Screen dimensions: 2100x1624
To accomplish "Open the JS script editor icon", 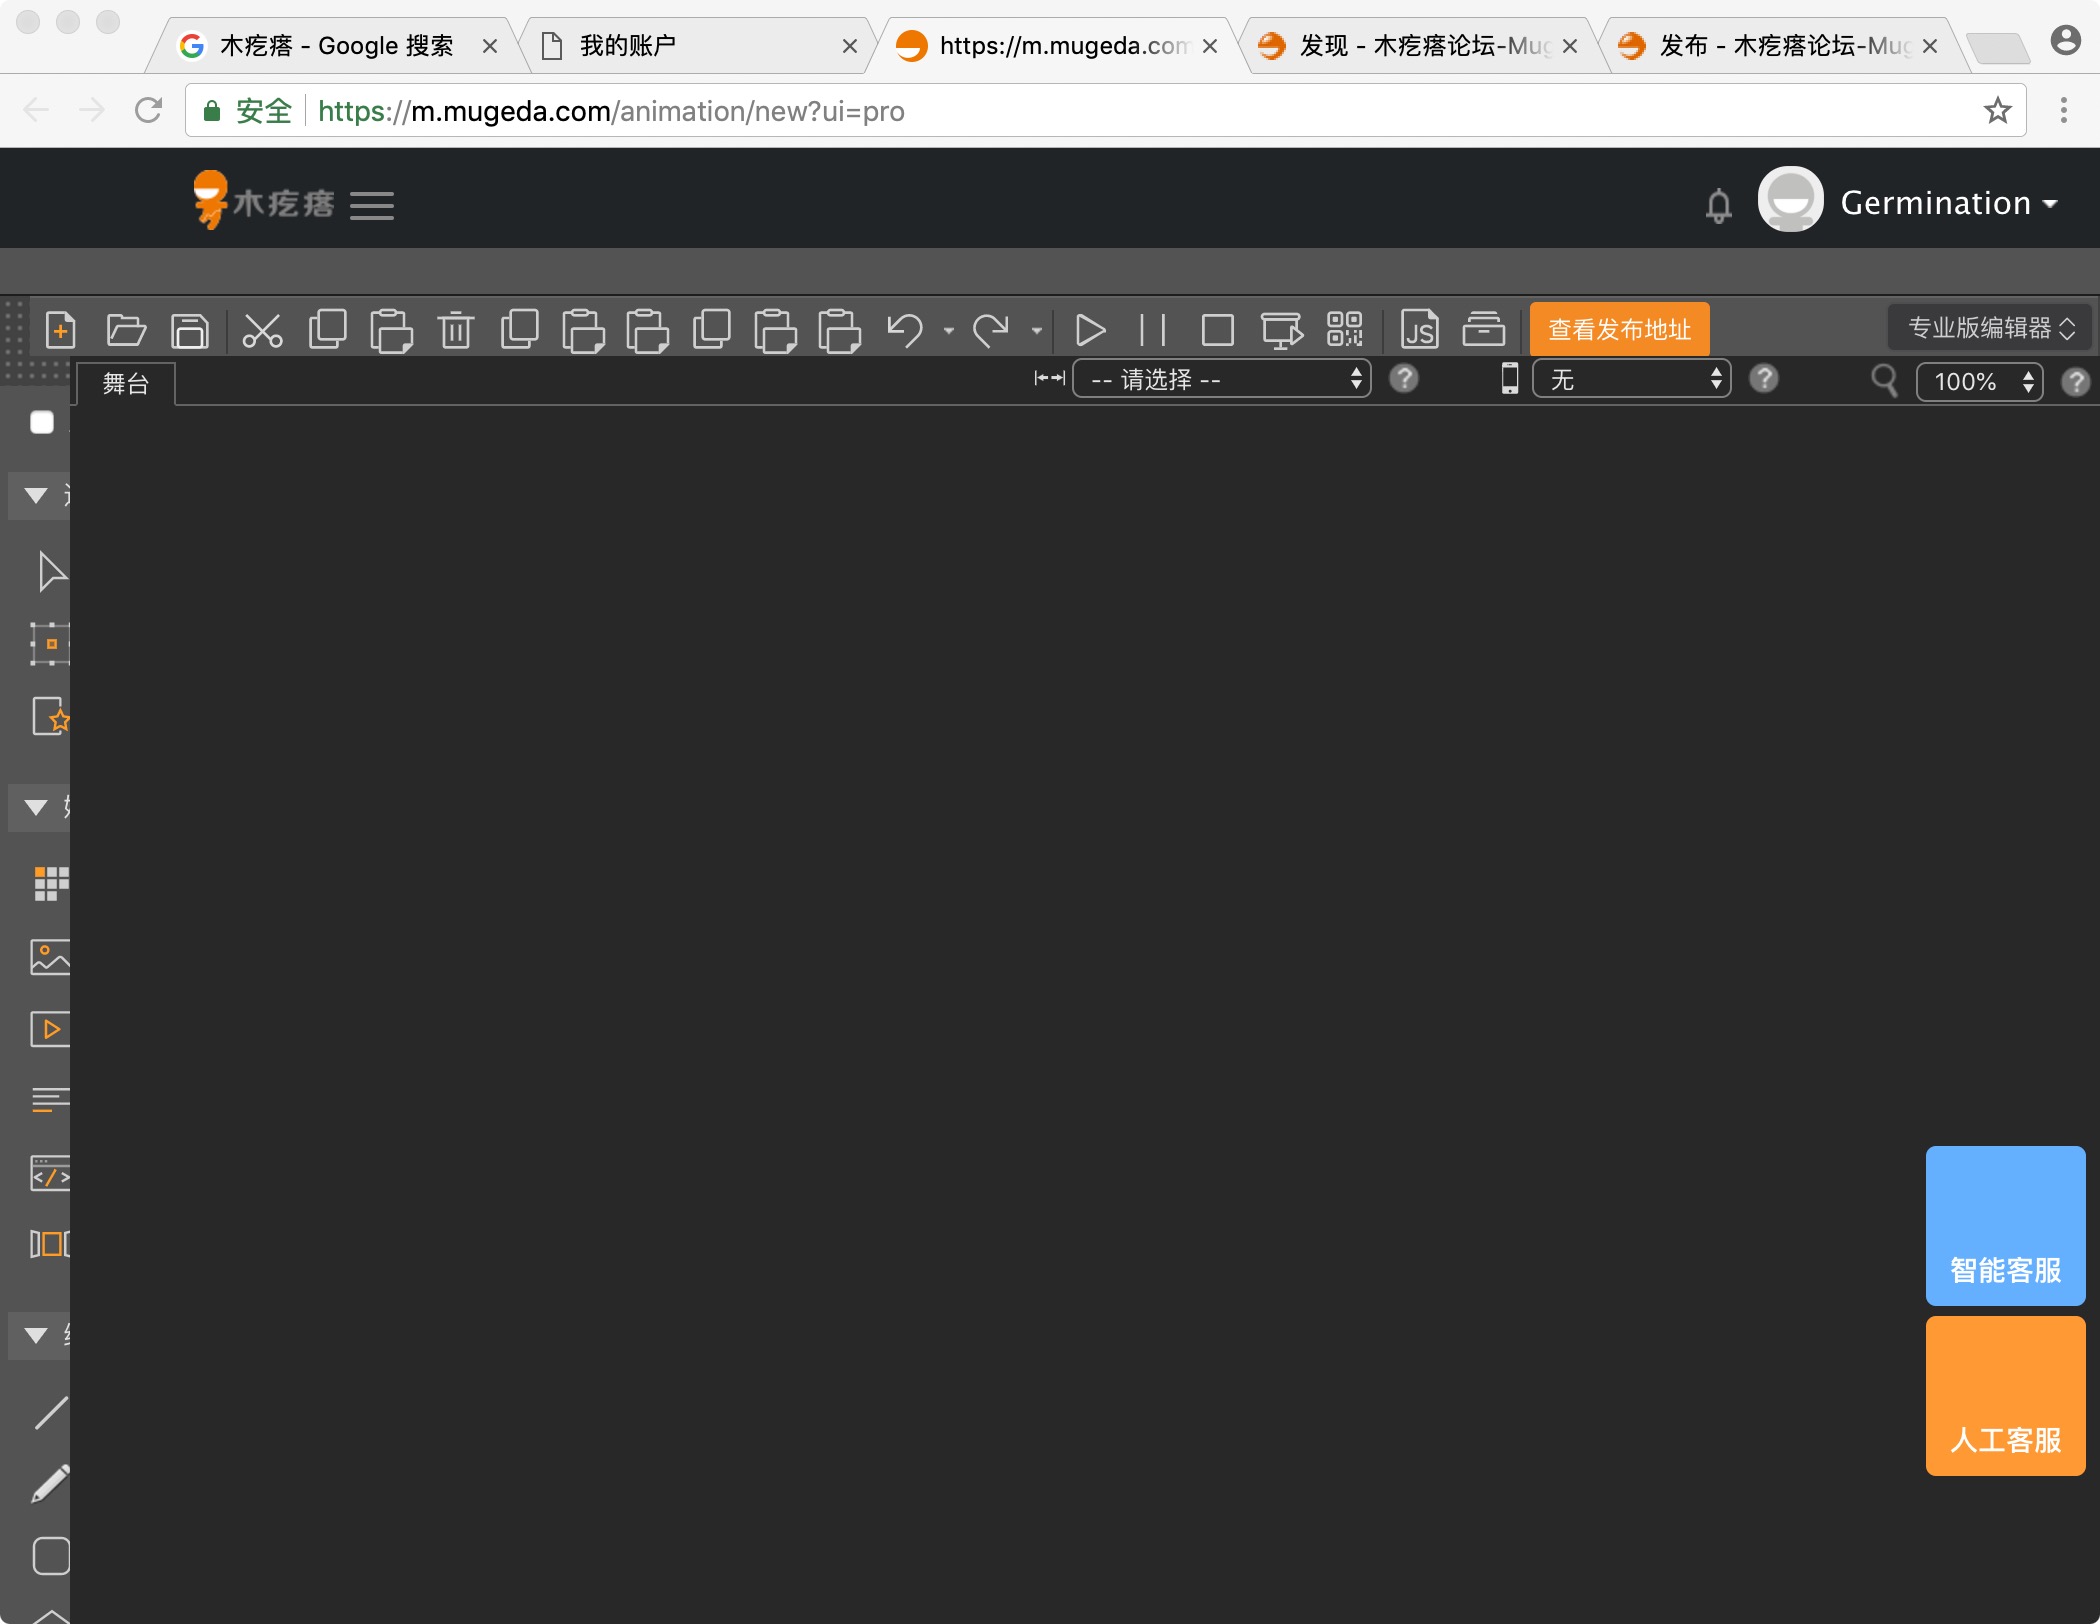I will [x=1419, y=329].
